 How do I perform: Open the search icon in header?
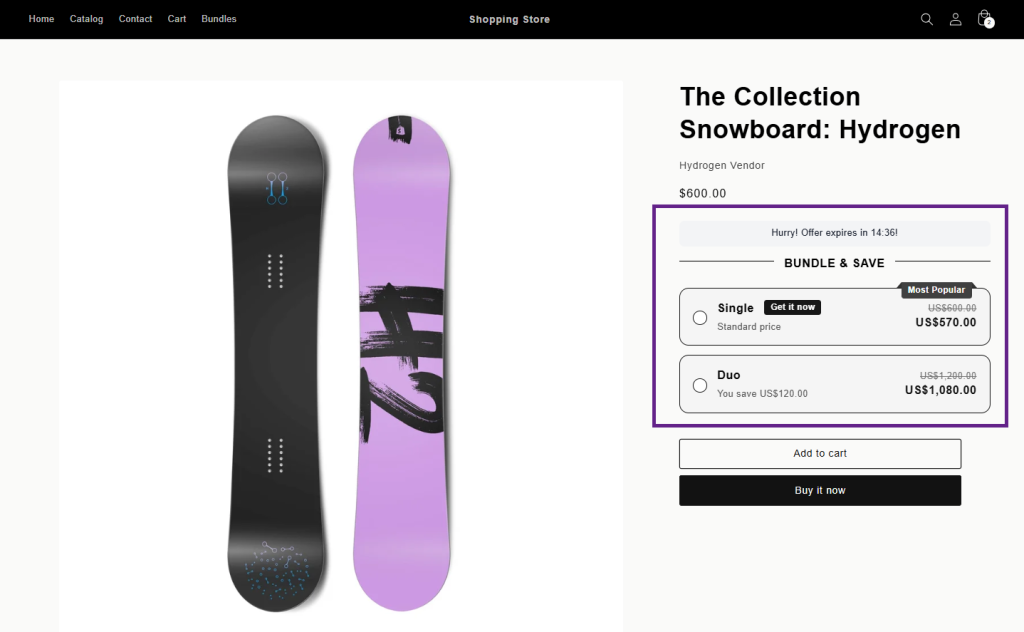[x=926, y=19]
